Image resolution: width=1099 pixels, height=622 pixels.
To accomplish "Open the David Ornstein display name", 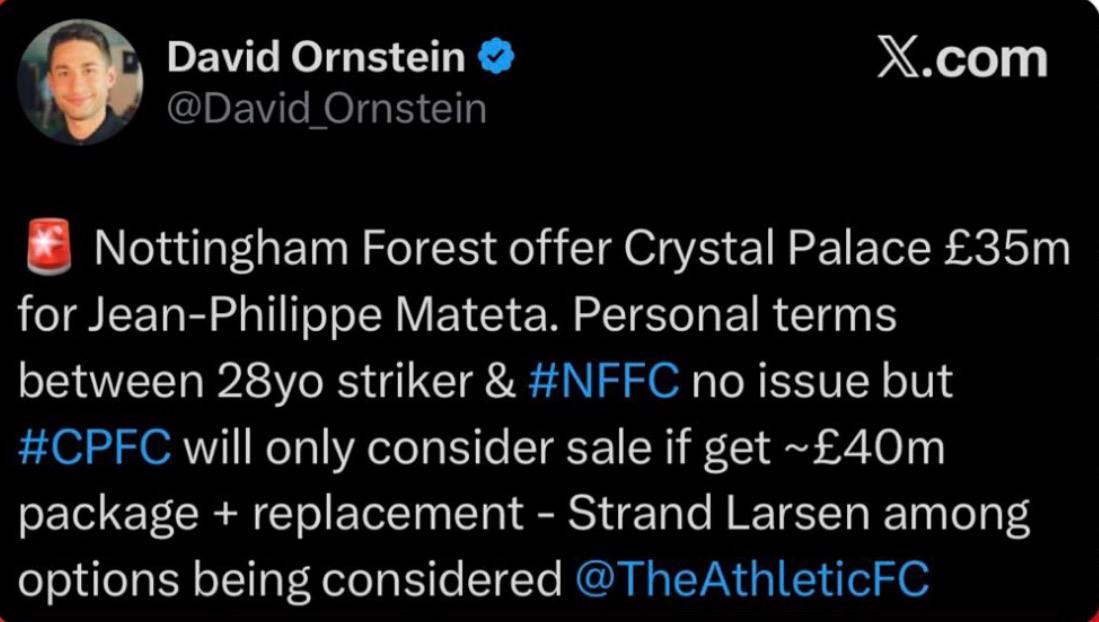I will [316, 57].
